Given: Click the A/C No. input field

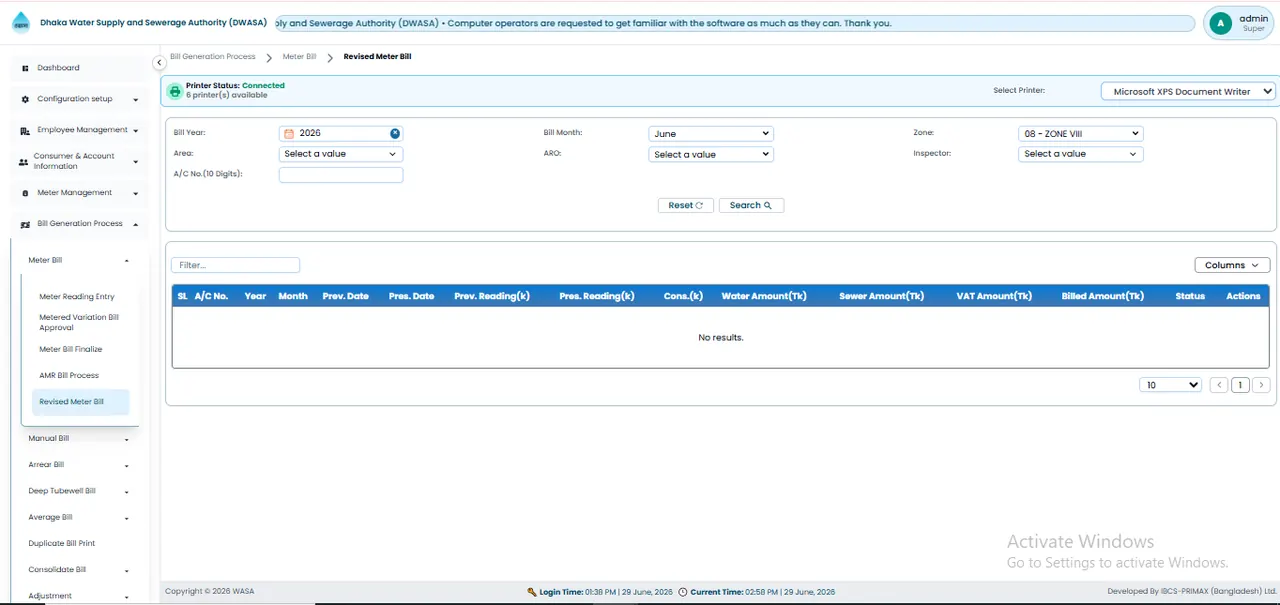Looking at the screenshot, I should point(341,175).
